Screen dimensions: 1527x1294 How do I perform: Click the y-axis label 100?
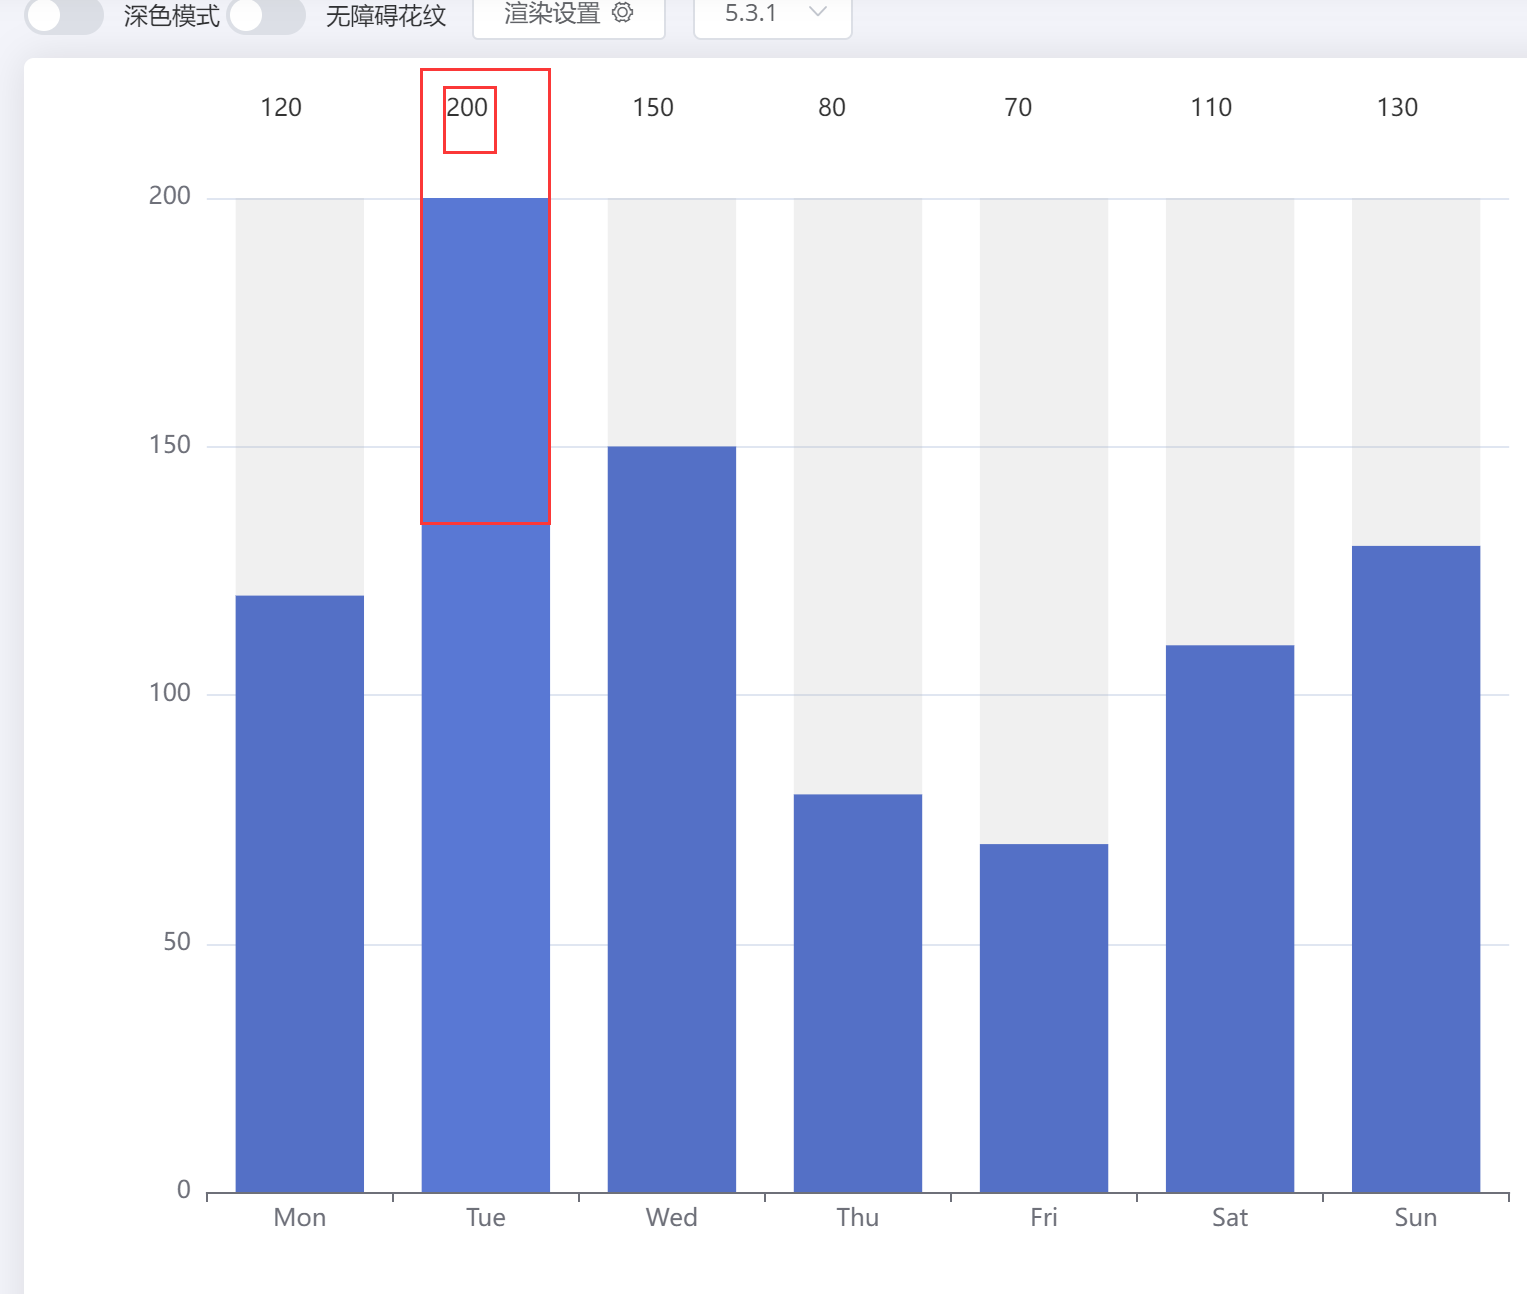[x=170, y=693]
